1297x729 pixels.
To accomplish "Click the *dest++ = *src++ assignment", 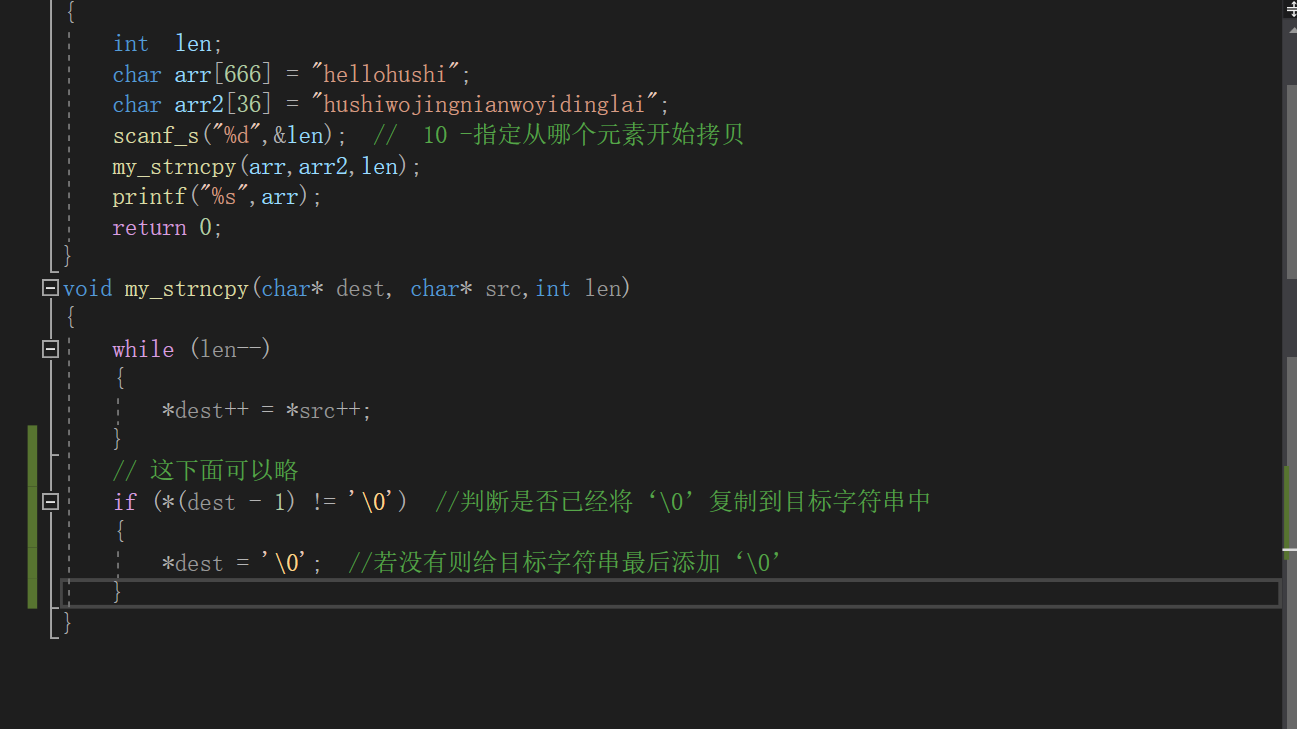I will coord(266,410).
